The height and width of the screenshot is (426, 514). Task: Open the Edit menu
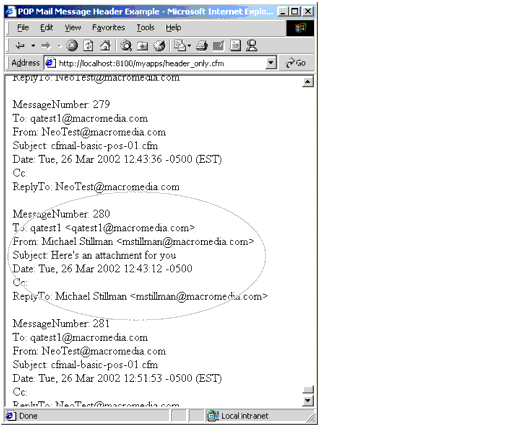(47, 28)
